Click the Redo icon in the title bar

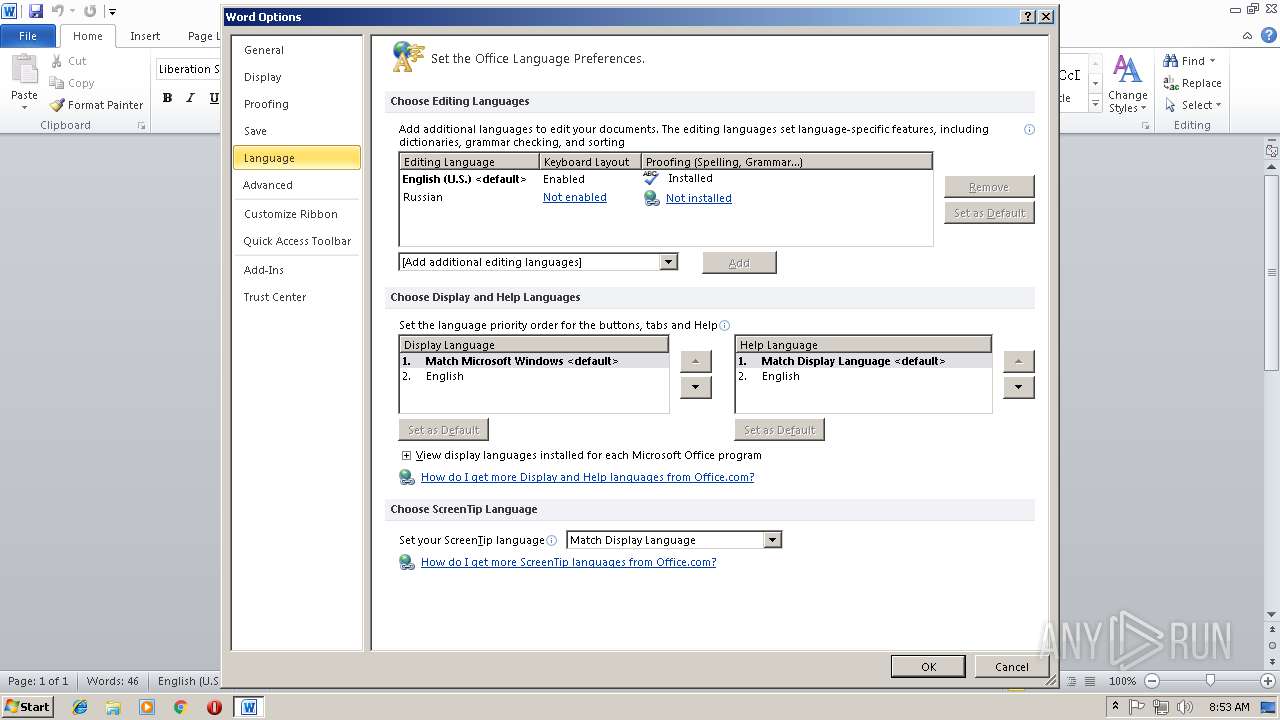click(90, 11)
